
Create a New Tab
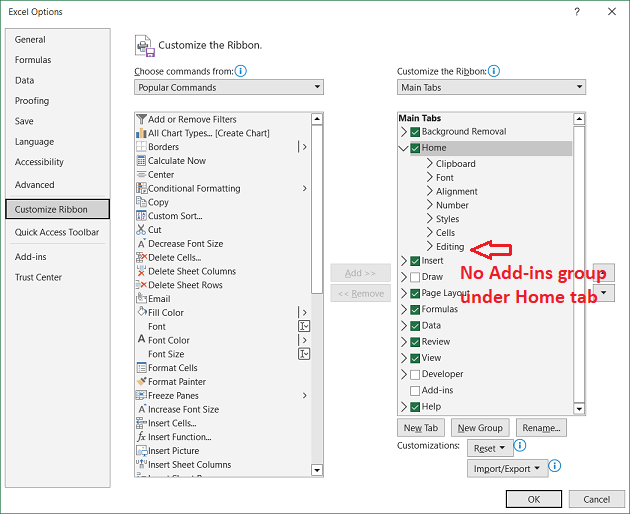click(x=421, y=428)
